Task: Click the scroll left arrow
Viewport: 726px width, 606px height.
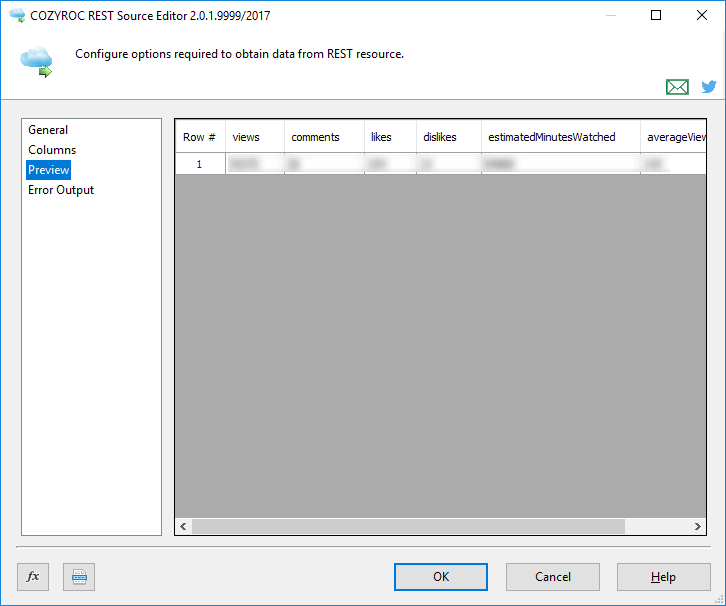Action: click(183, 526)
